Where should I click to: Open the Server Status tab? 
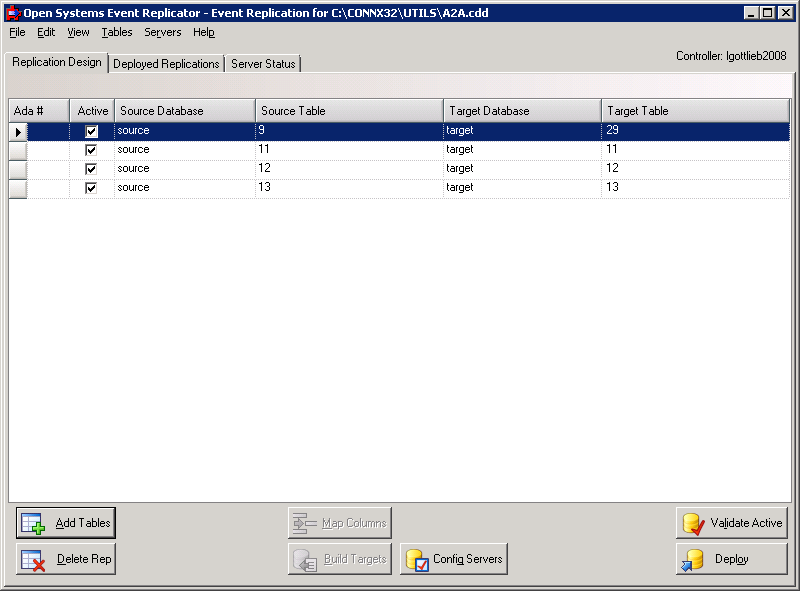coord(262,63)
